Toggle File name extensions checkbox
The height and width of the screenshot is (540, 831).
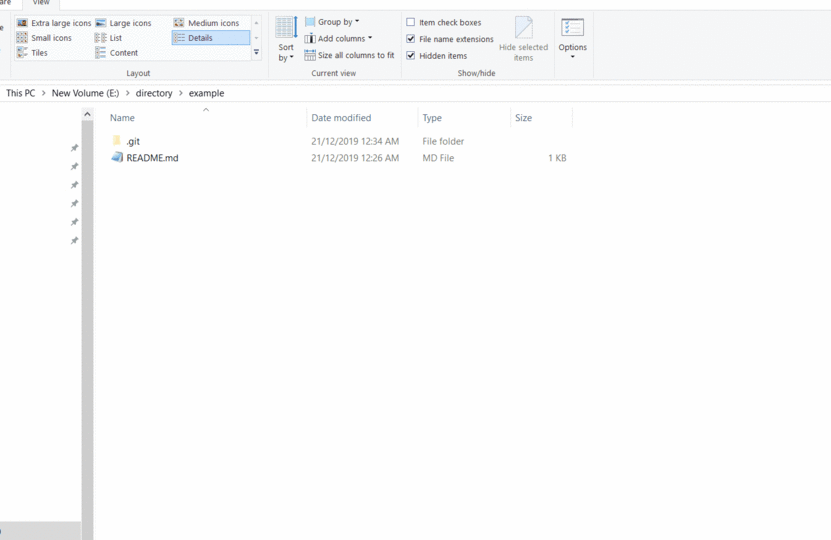449,39
